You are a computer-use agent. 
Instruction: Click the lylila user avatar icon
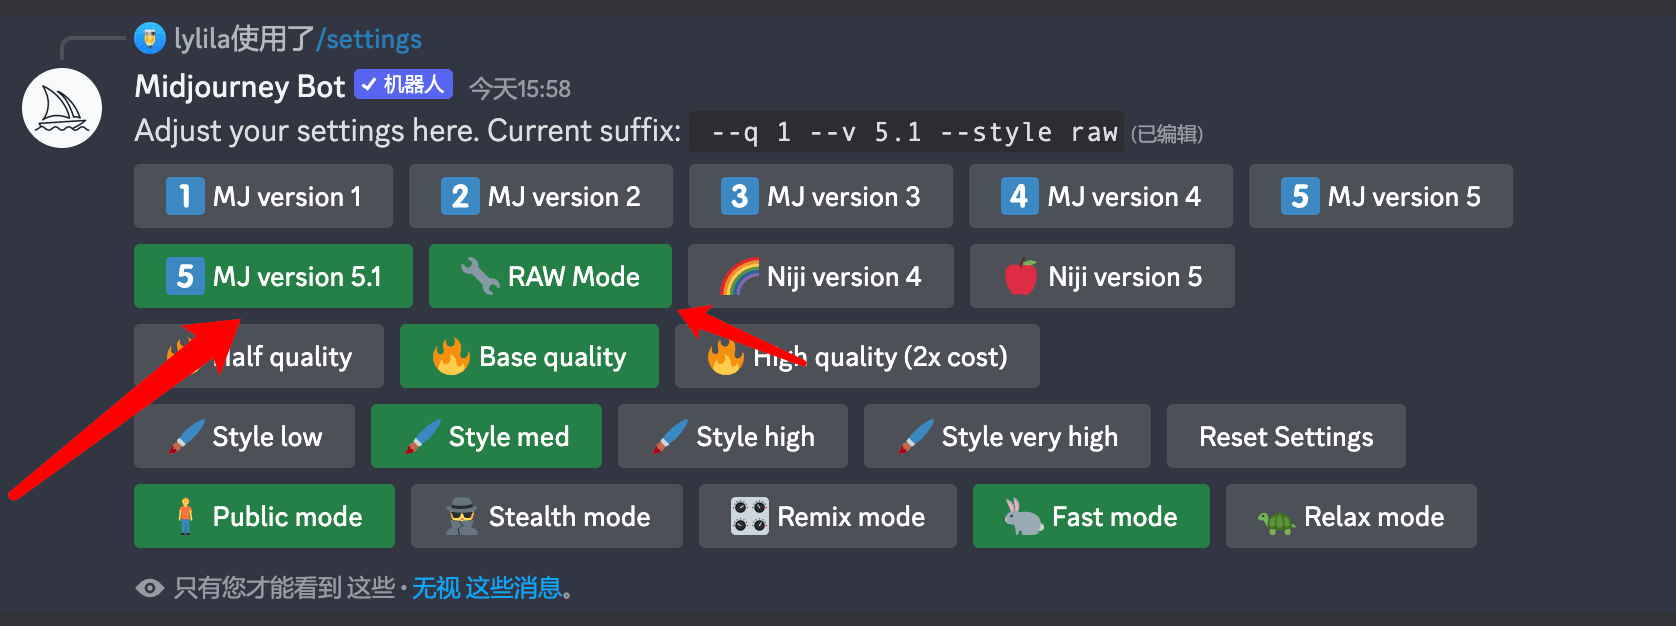tap(150, 39)
